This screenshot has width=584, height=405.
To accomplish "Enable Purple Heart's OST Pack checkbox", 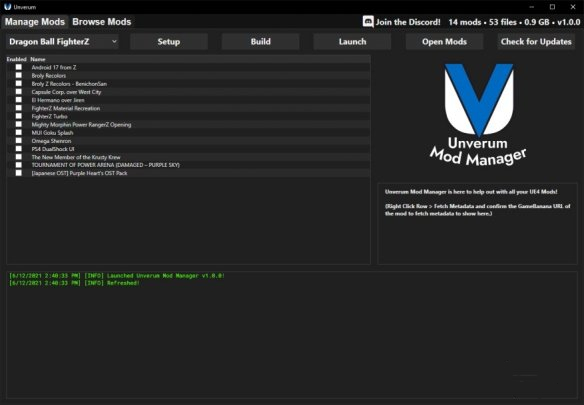I will tap(19, 173).
